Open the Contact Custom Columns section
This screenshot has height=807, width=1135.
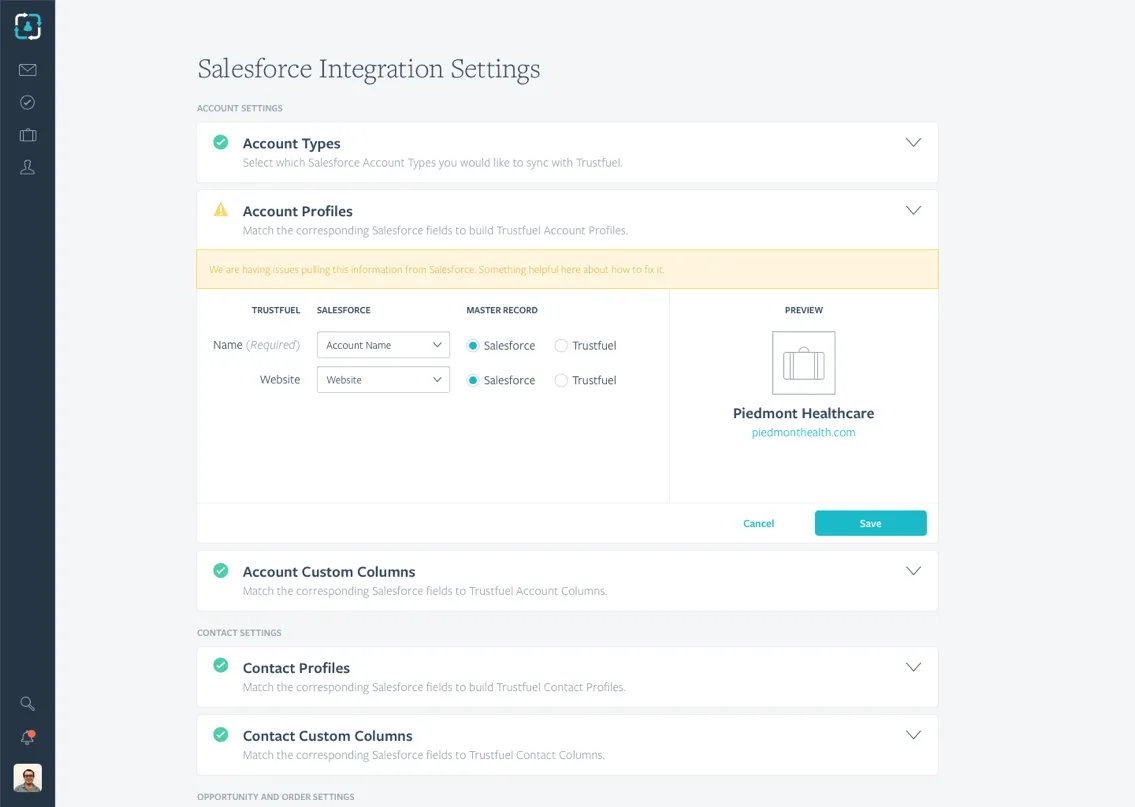pos(913,734)
